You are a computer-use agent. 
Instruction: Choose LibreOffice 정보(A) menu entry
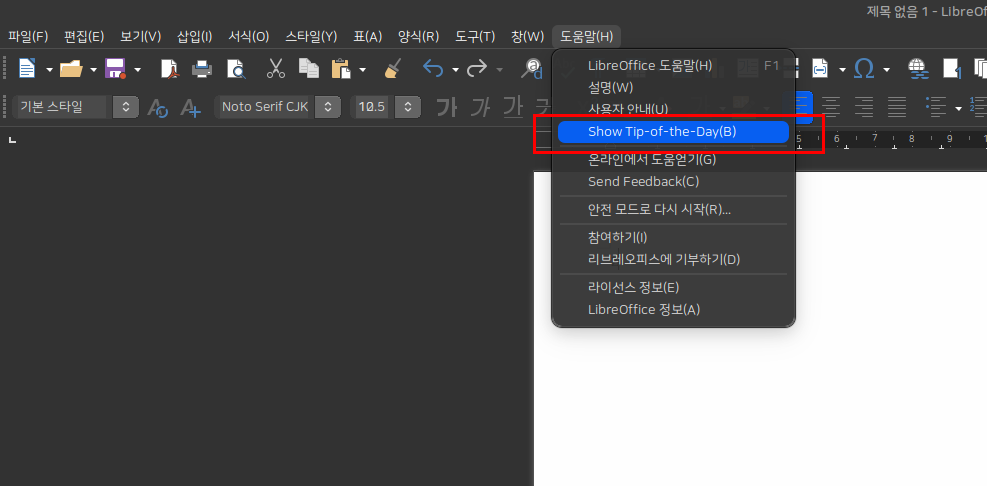pos(644,309)
